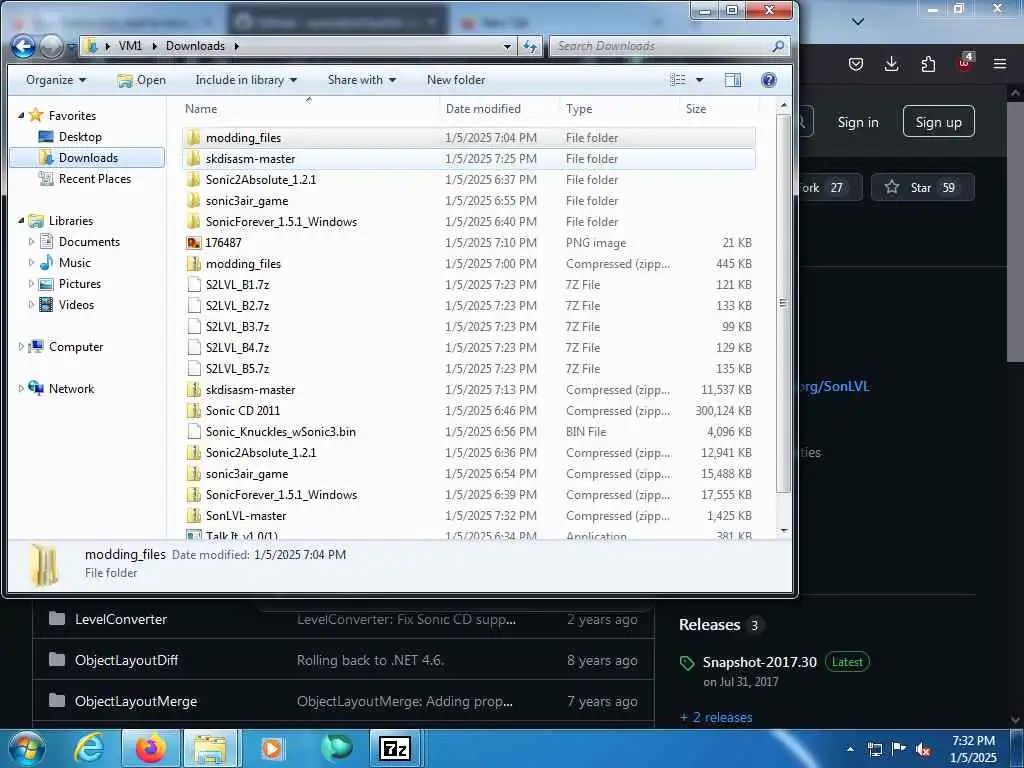Click the change view icon in toolbar
Viewport: 1024px width, 768px height.
click(x=678, y=80)
